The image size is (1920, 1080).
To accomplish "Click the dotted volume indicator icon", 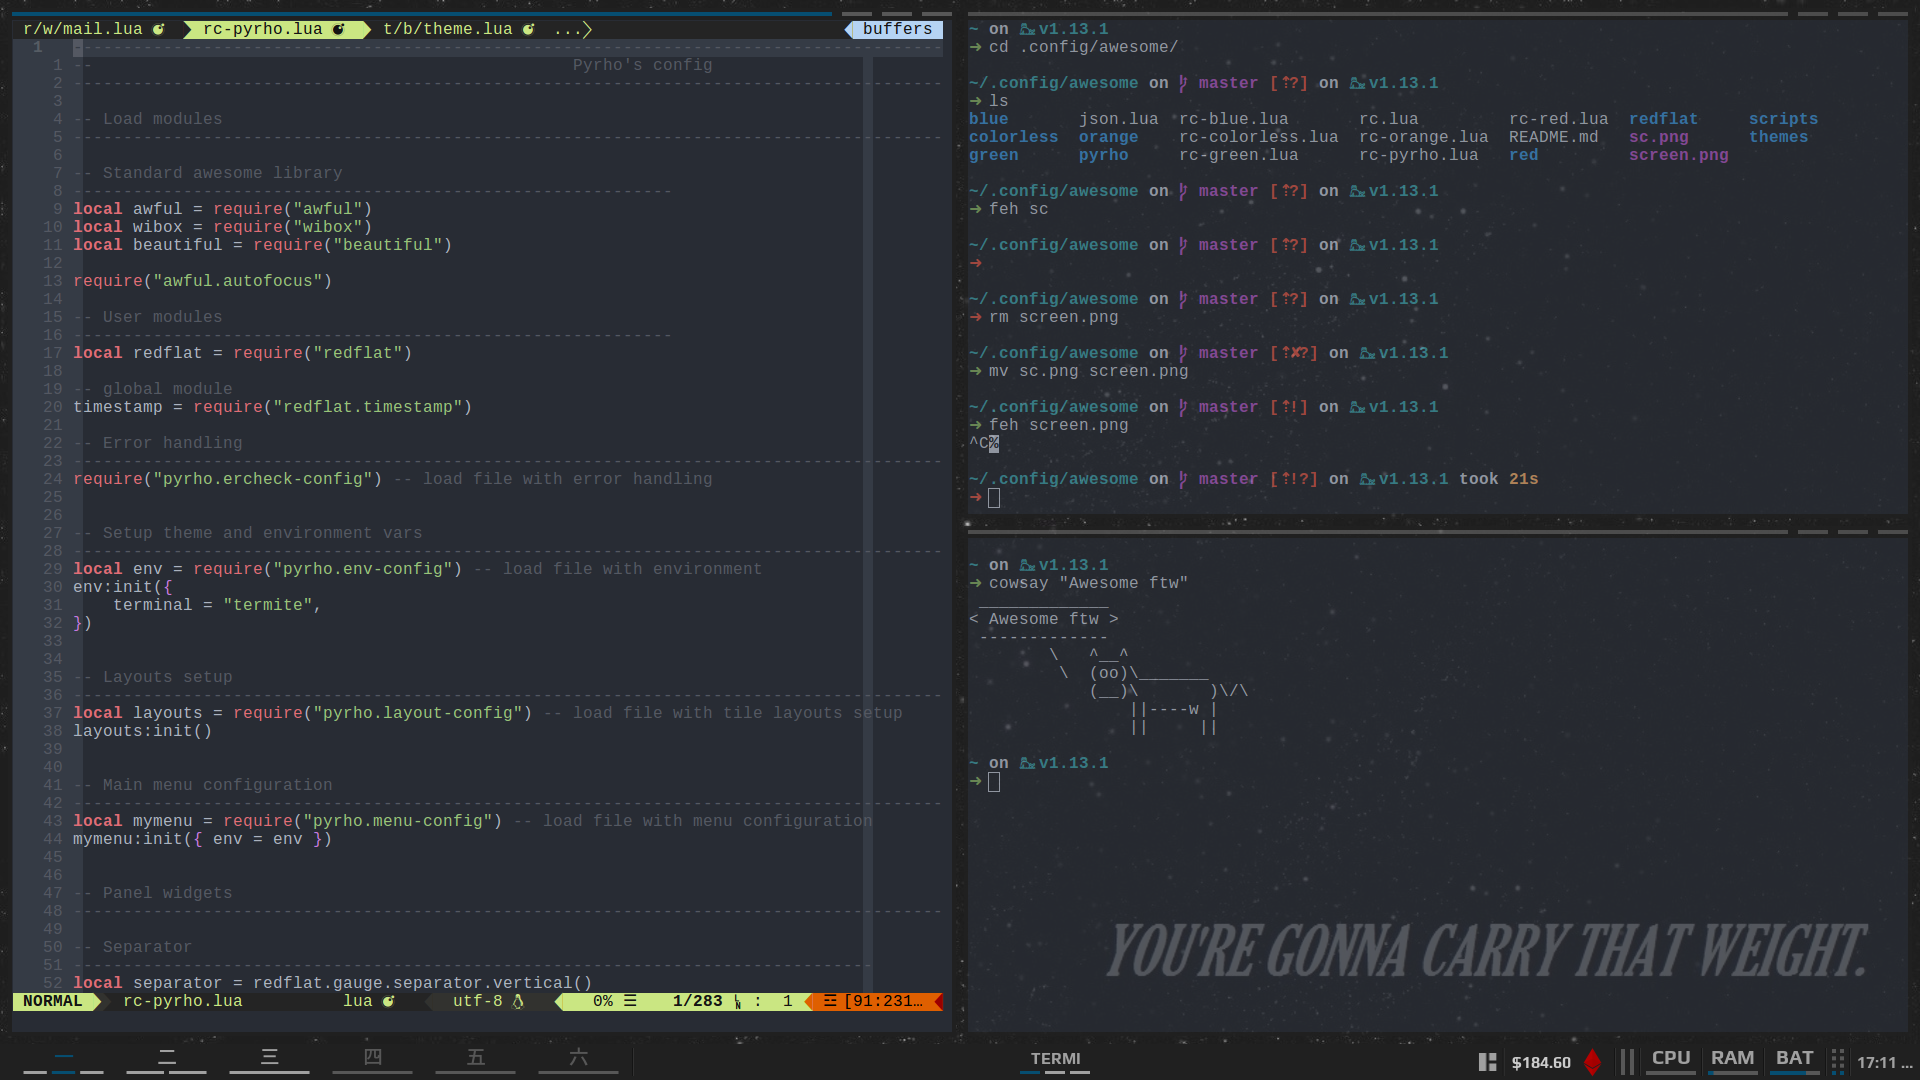I will 1837,1062.
